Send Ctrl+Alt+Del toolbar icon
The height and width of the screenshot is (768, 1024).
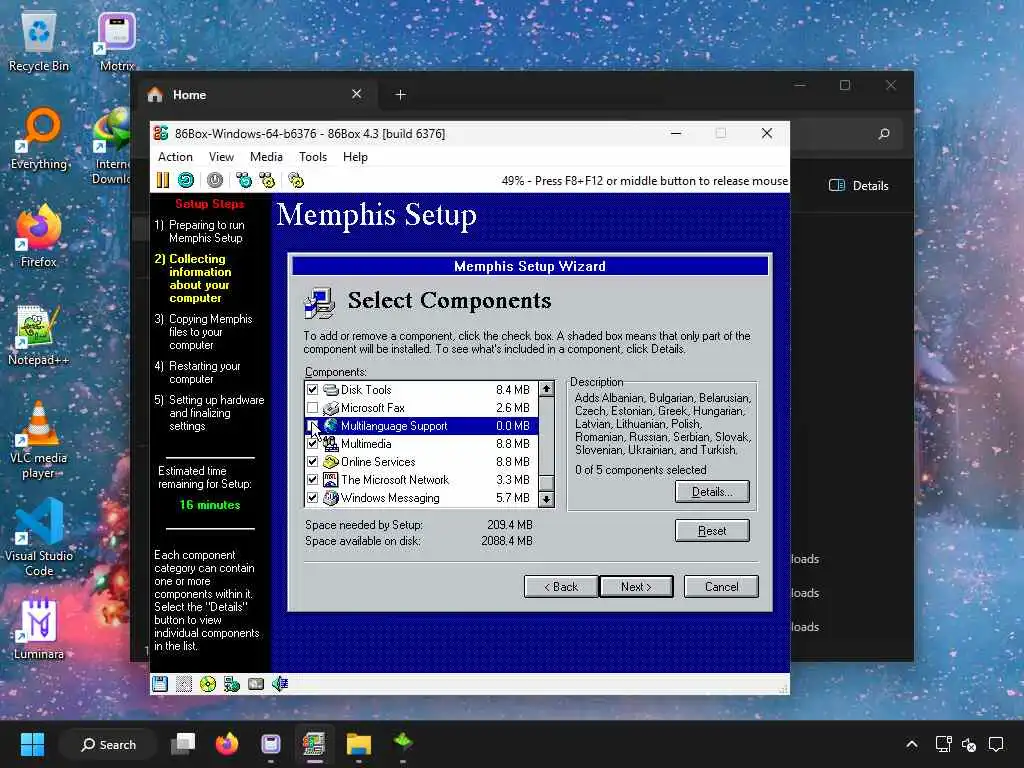(244, 180)
